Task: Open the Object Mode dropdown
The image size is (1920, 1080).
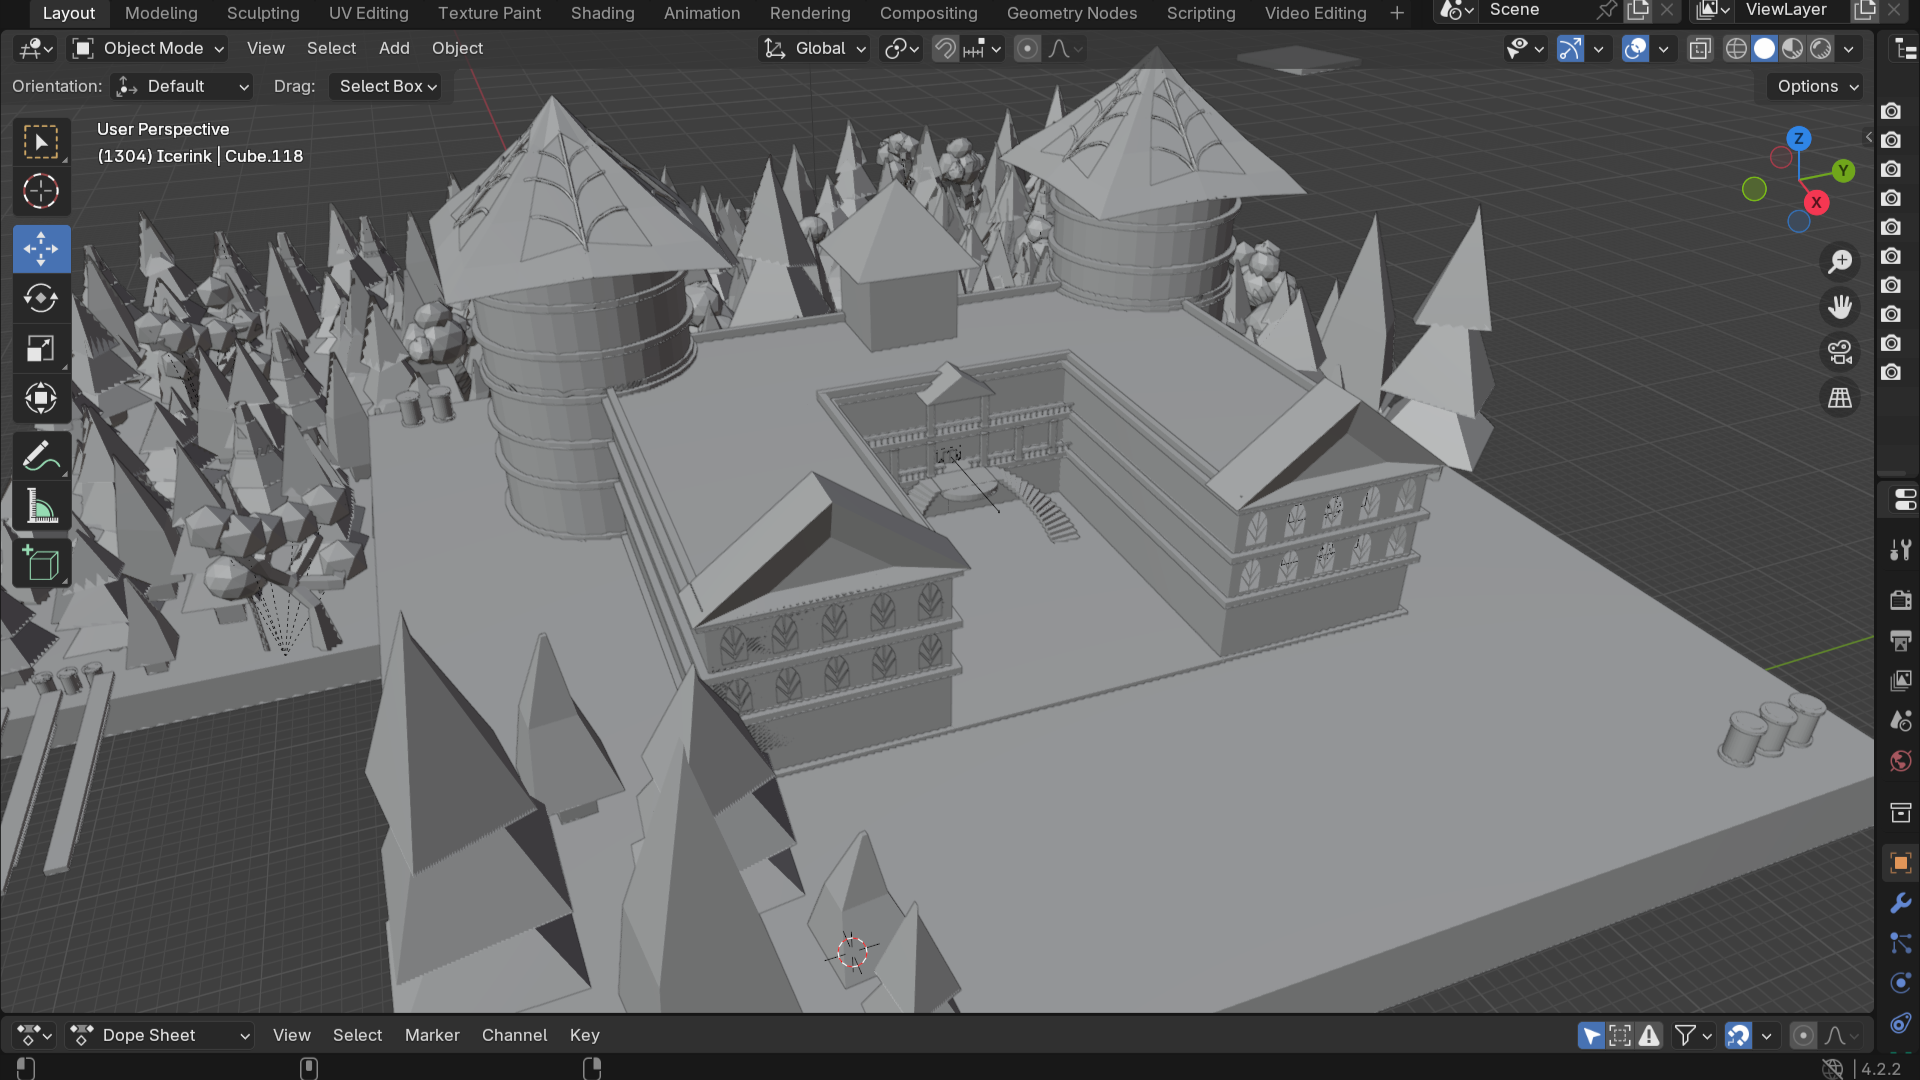Action: pyautogui.click(x=150, y=48)
